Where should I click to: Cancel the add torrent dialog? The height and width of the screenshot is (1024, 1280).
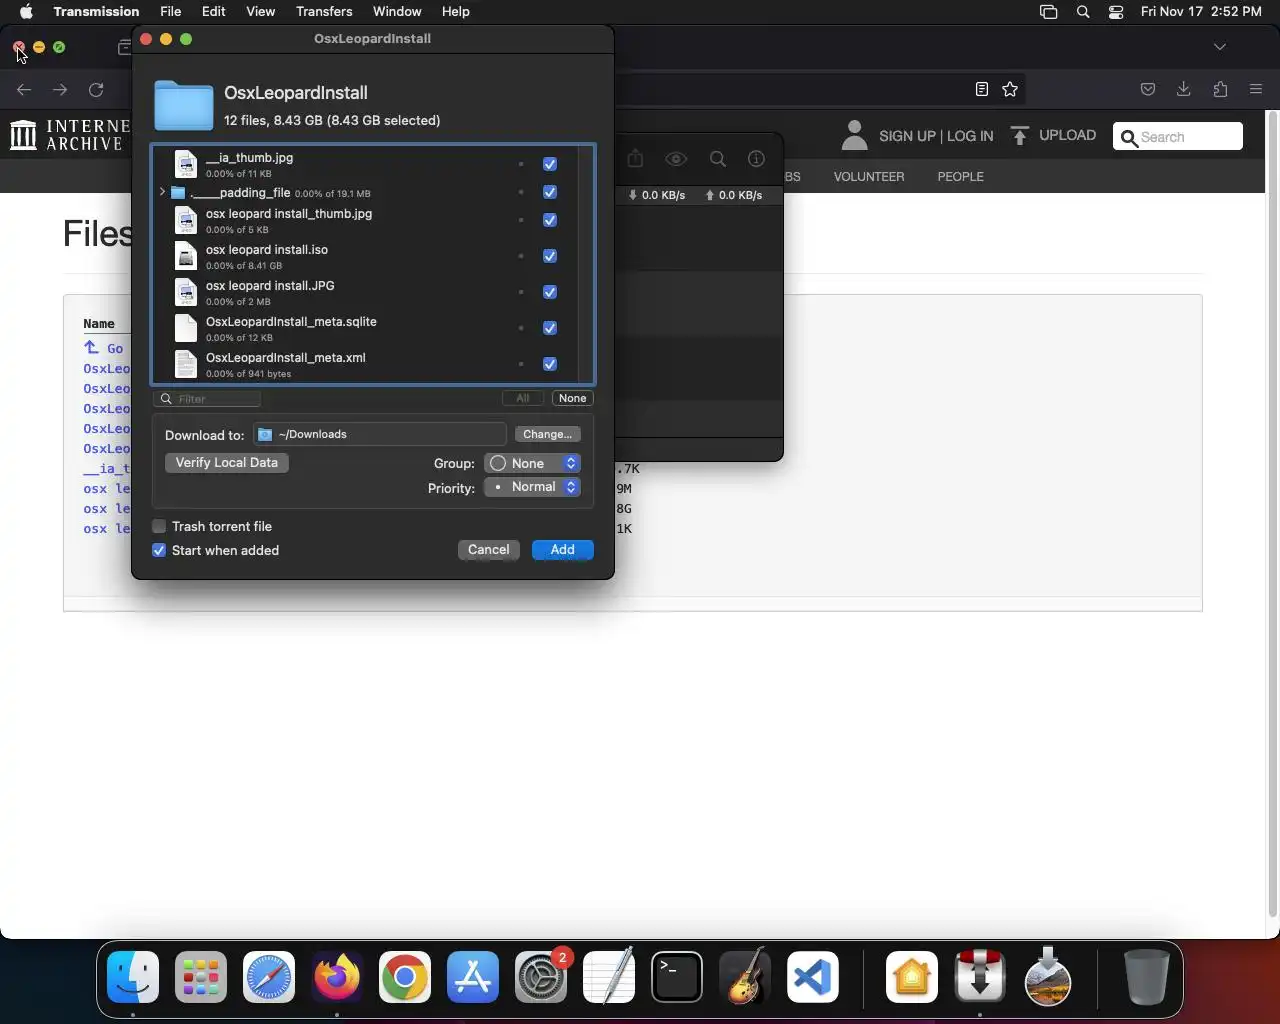(489, 550)
